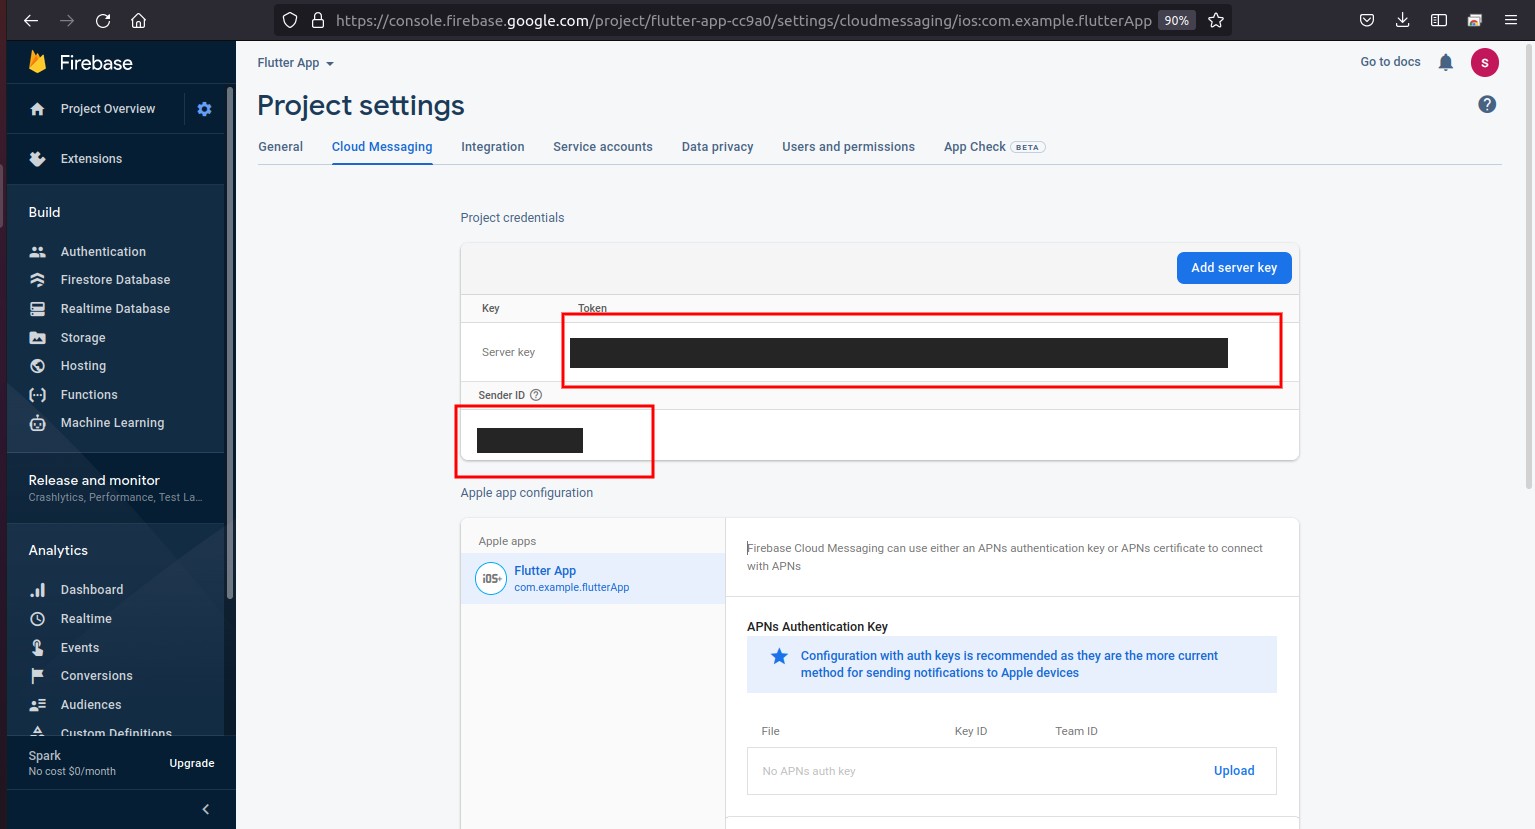Screen dimensions: 1535x829
Task: Select Flutter App in Apple apps list
Action: coord(593,578)
